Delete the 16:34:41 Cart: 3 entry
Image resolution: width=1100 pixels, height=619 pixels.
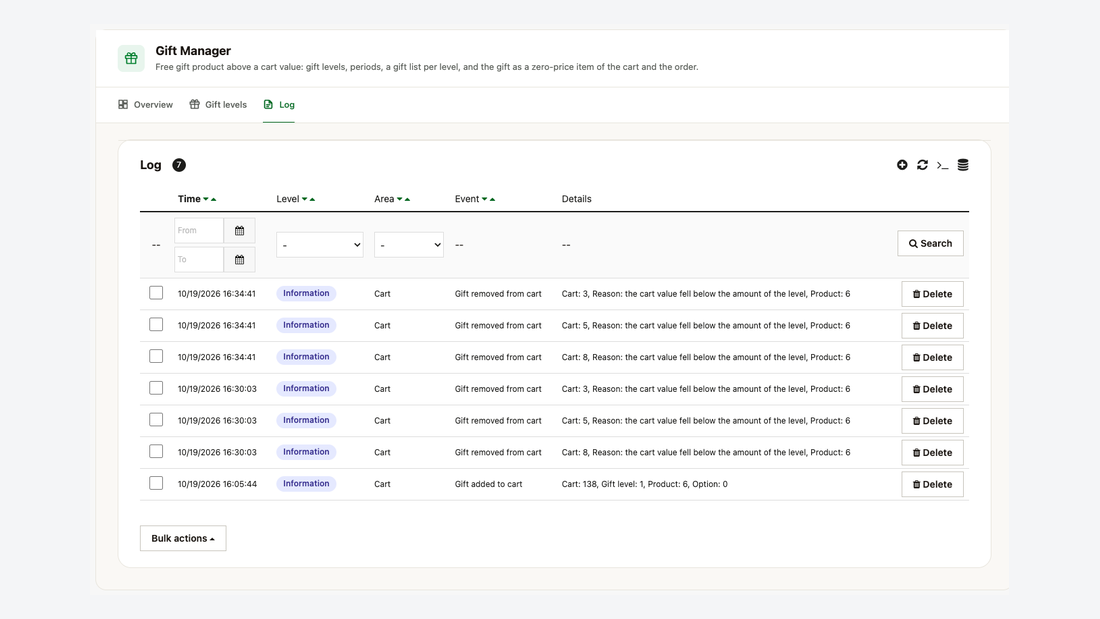click(932, 294)
